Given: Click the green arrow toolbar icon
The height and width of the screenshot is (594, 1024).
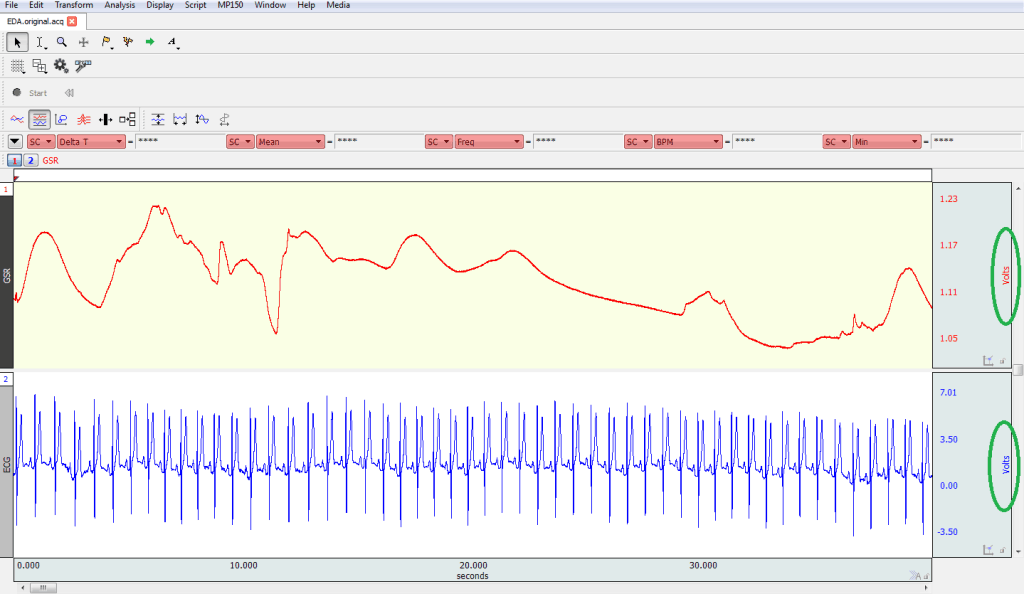Looking at the screenshot, I should pos(150,42).
